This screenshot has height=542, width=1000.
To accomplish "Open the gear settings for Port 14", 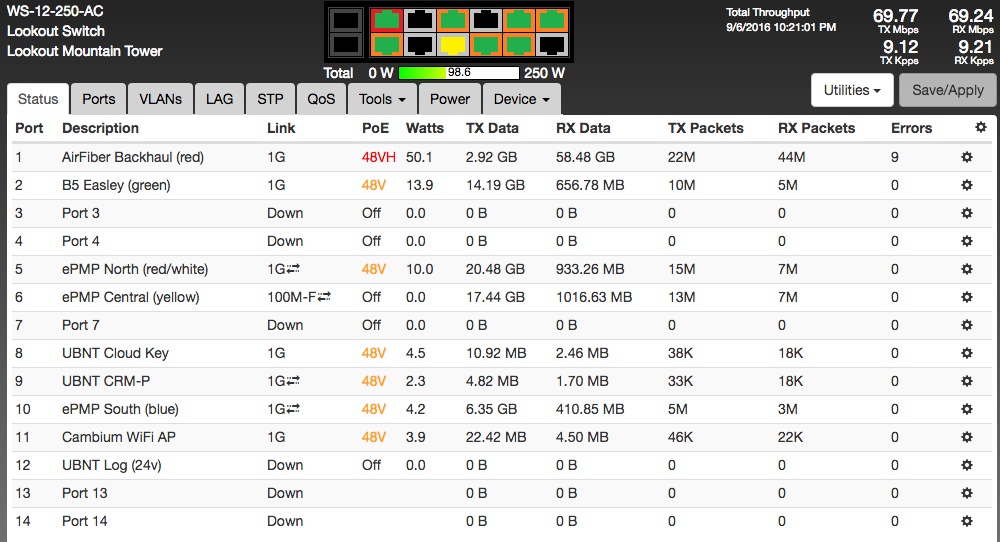I will (966, 521).
